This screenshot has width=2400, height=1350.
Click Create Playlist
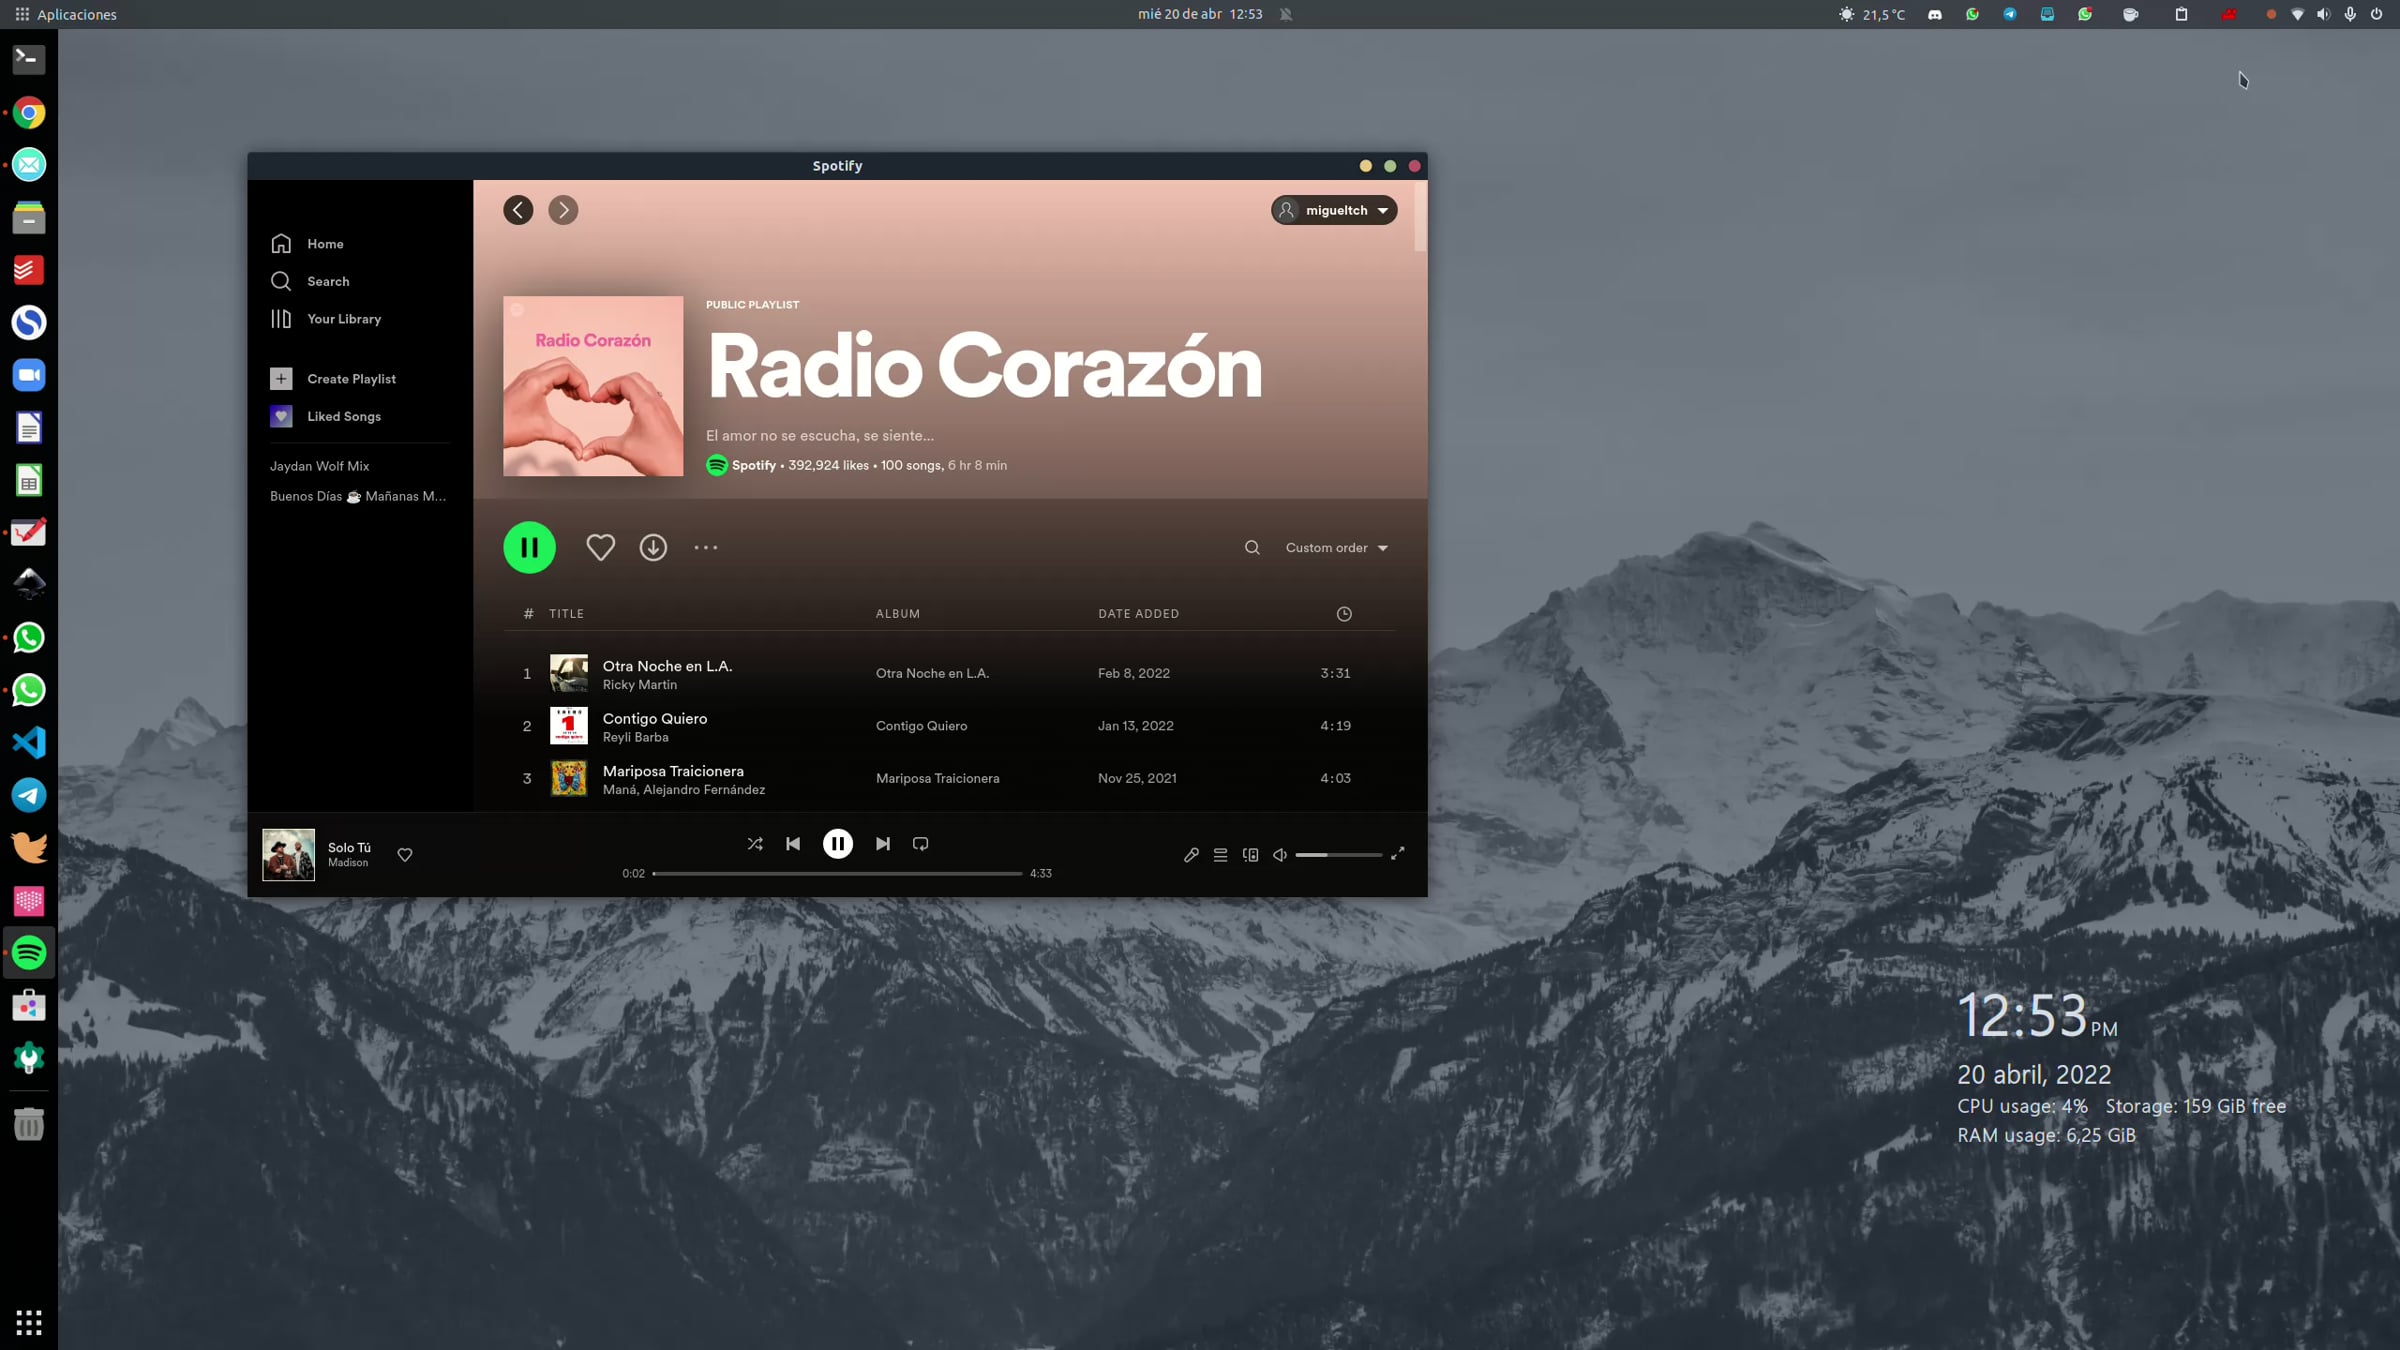333,379
